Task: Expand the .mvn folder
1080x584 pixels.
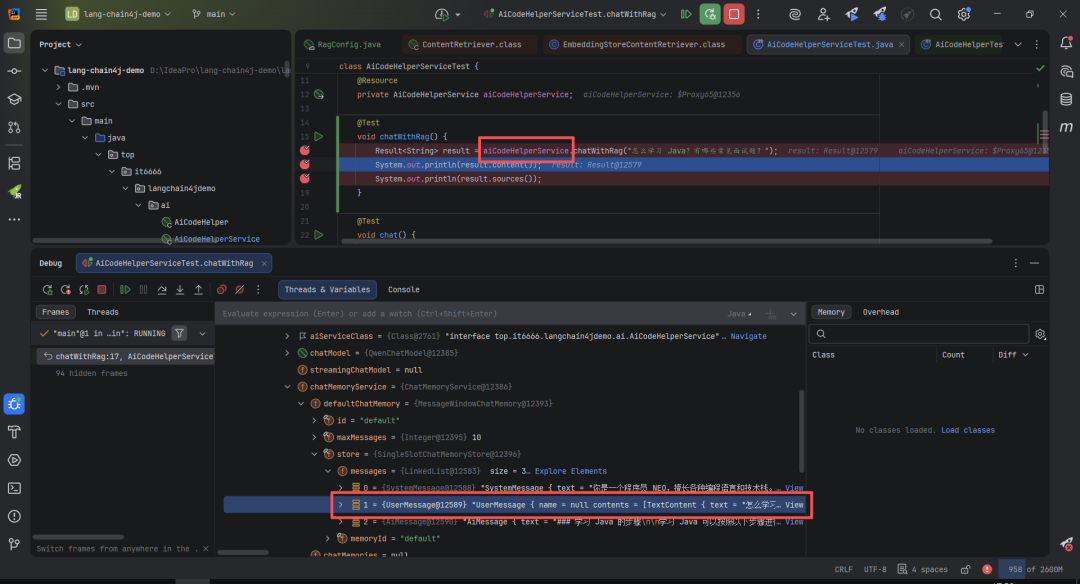Action: point(59,87)
